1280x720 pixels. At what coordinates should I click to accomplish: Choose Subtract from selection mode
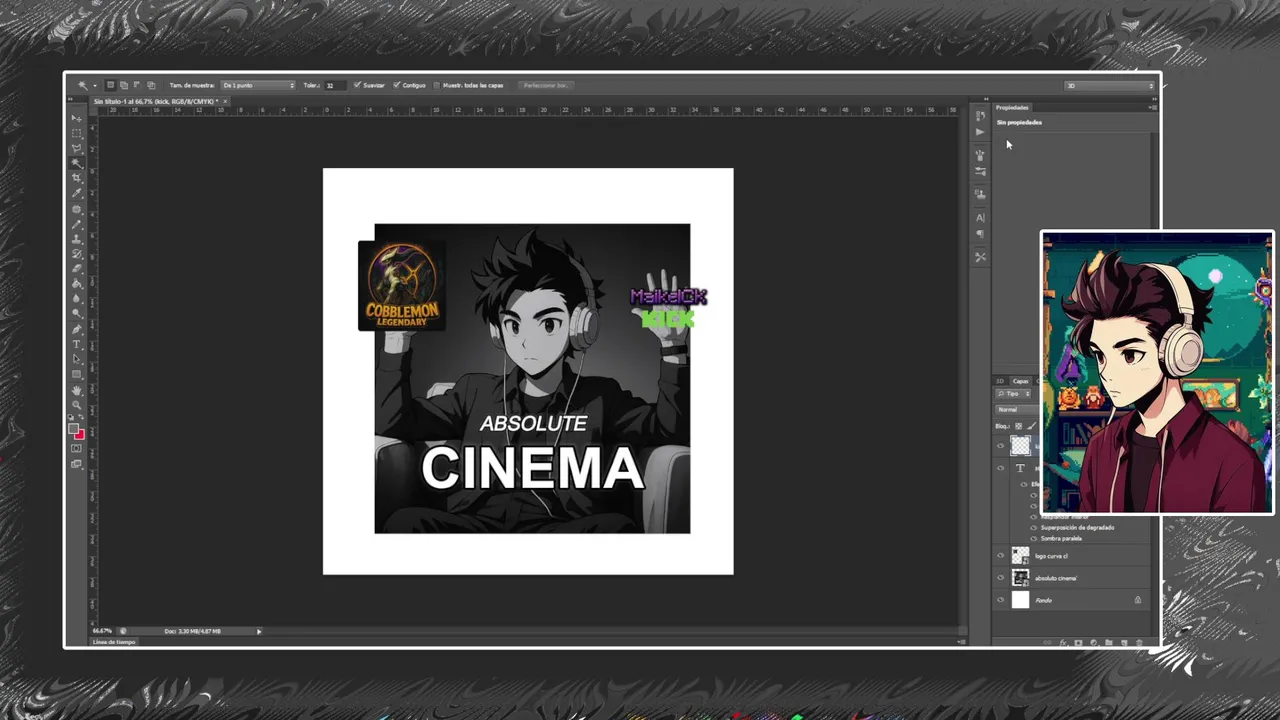tap(137, 85)
